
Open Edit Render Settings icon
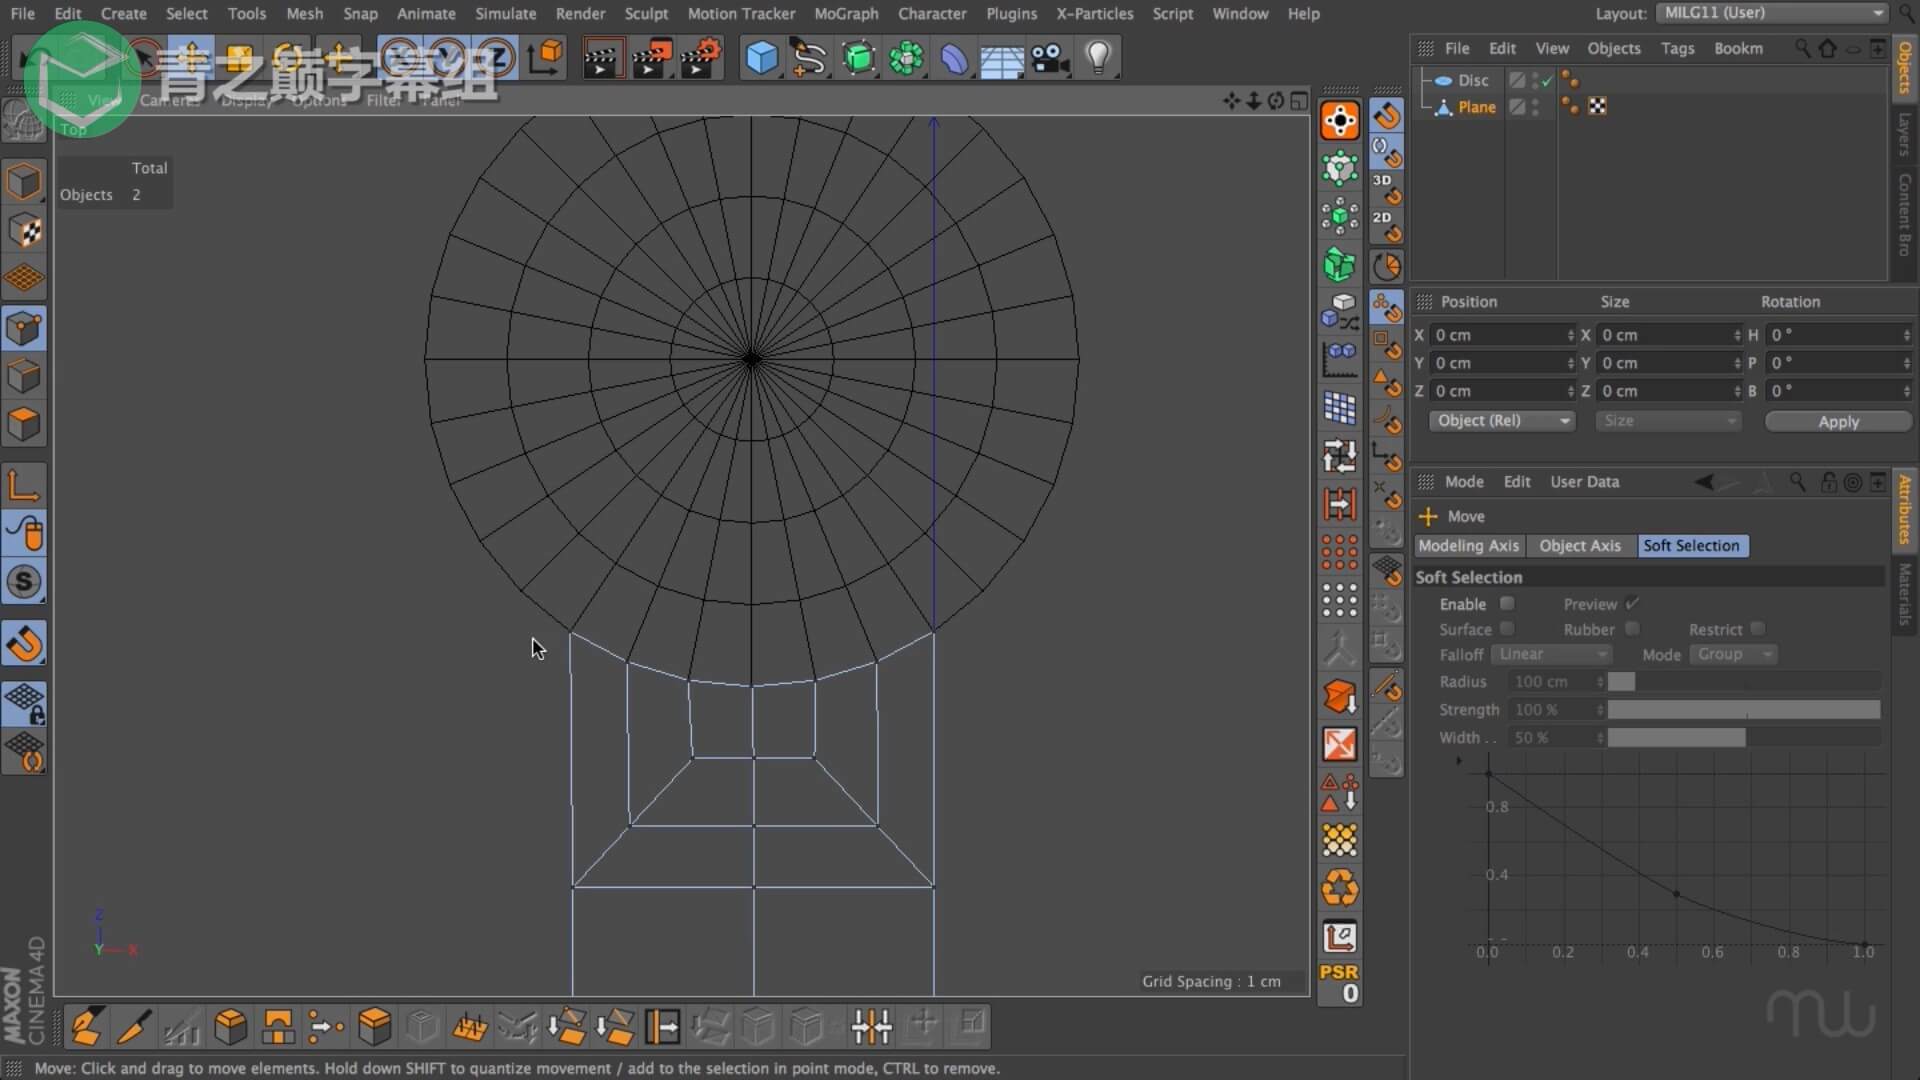700,58
